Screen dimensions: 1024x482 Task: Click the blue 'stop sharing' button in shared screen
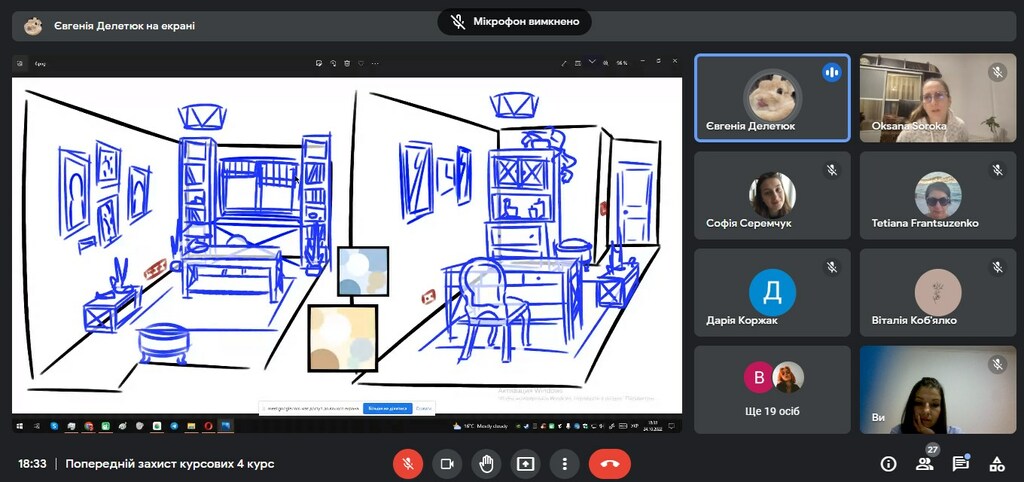387,408
